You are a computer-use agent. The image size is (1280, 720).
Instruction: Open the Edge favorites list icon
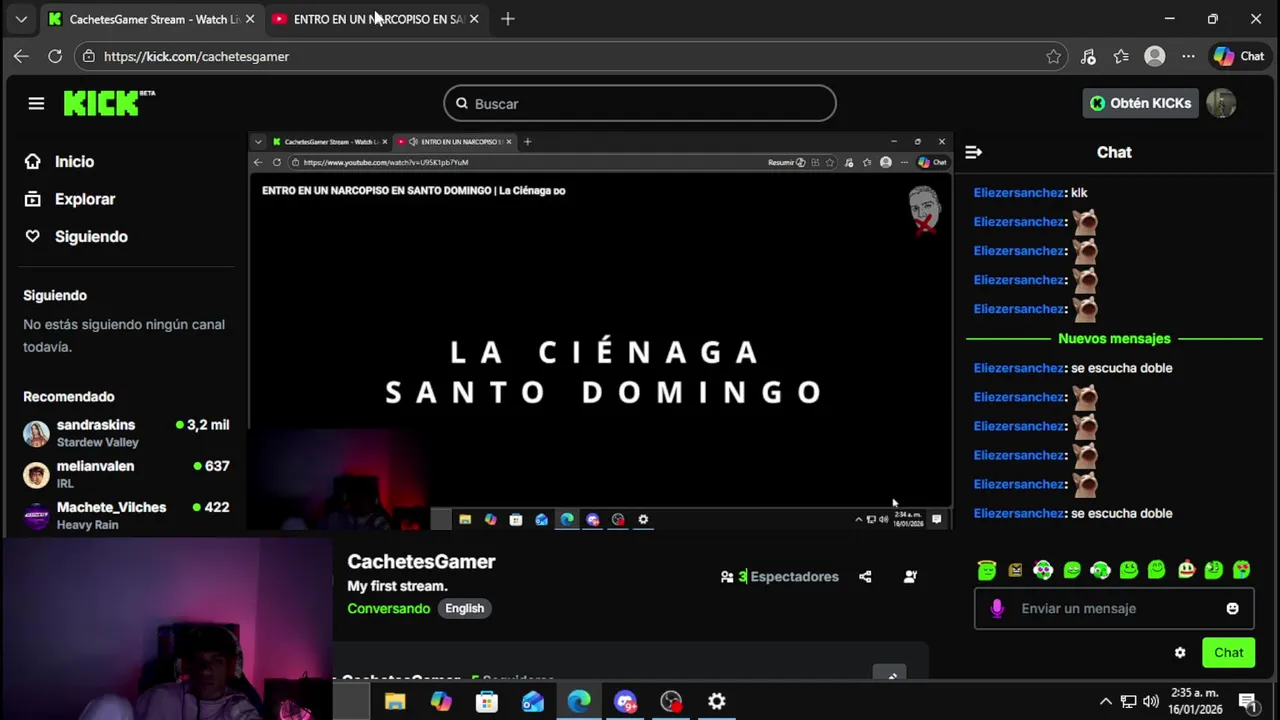pos(1121,56)
